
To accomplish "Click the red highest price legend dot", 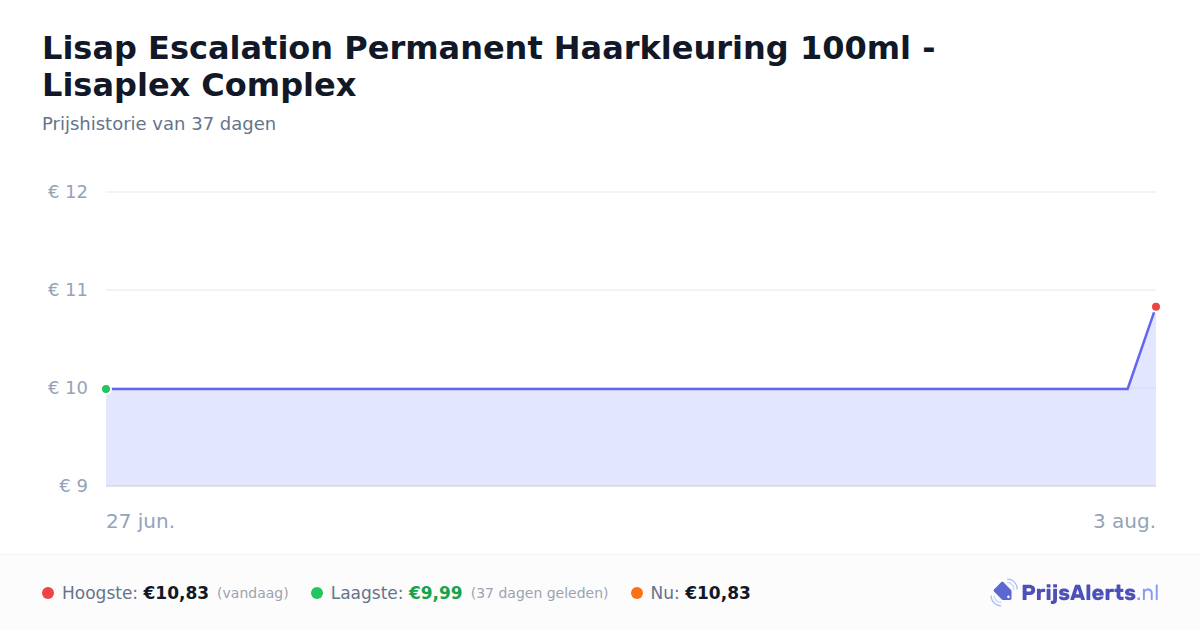I will [48, 593].
